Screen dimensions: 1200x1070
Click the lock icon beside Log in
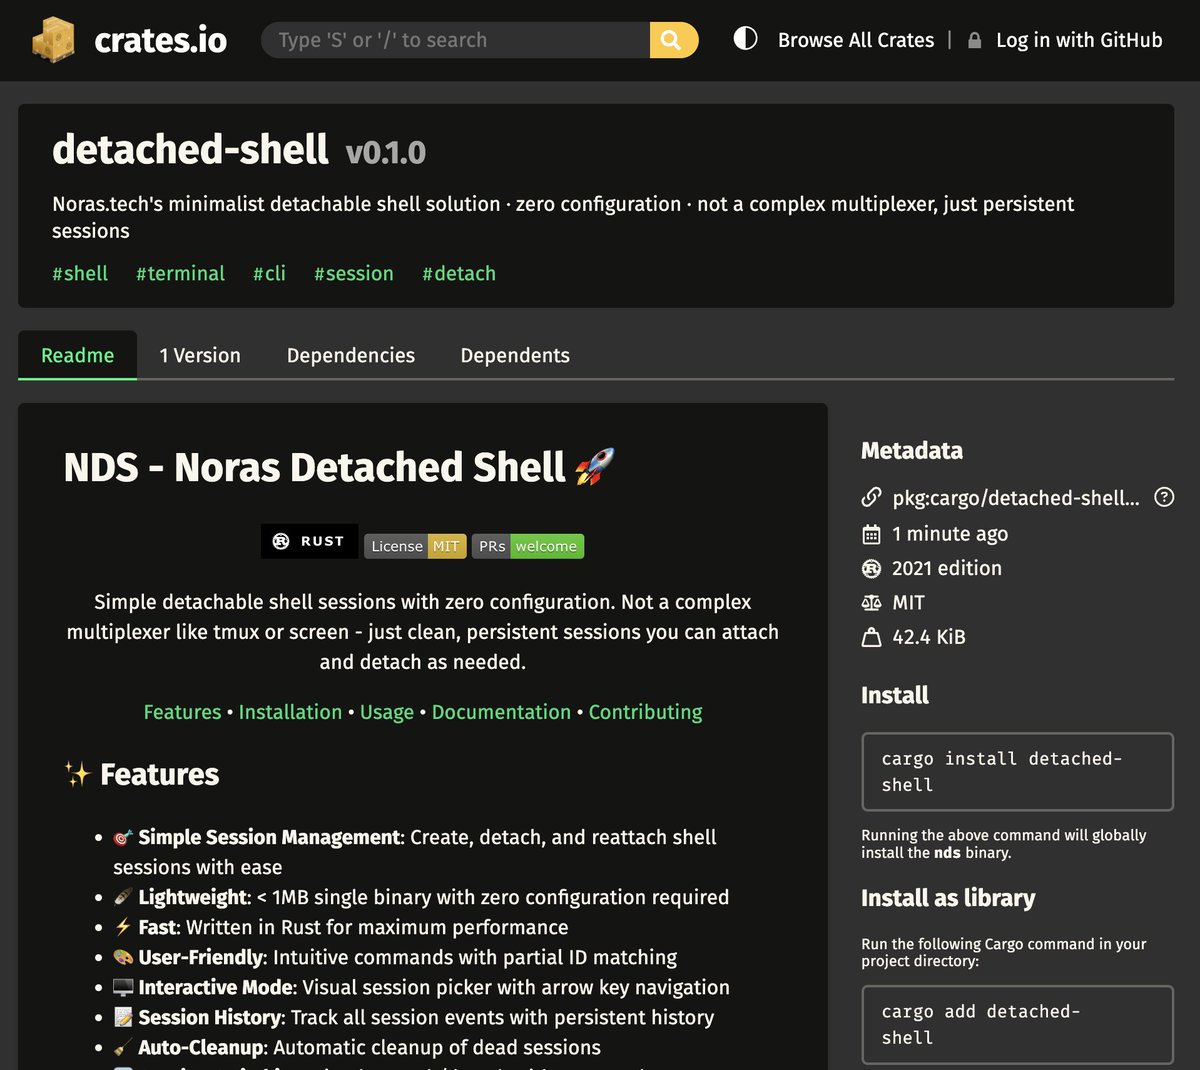point(974,41)
